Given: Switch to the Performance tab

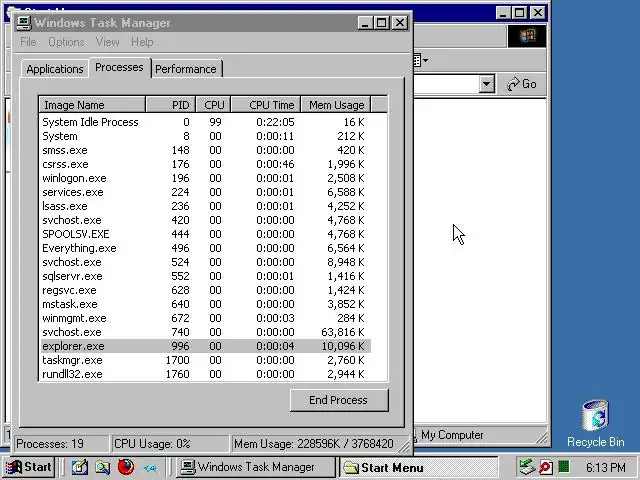Looking at the screenshot, I should pos(186,69).
